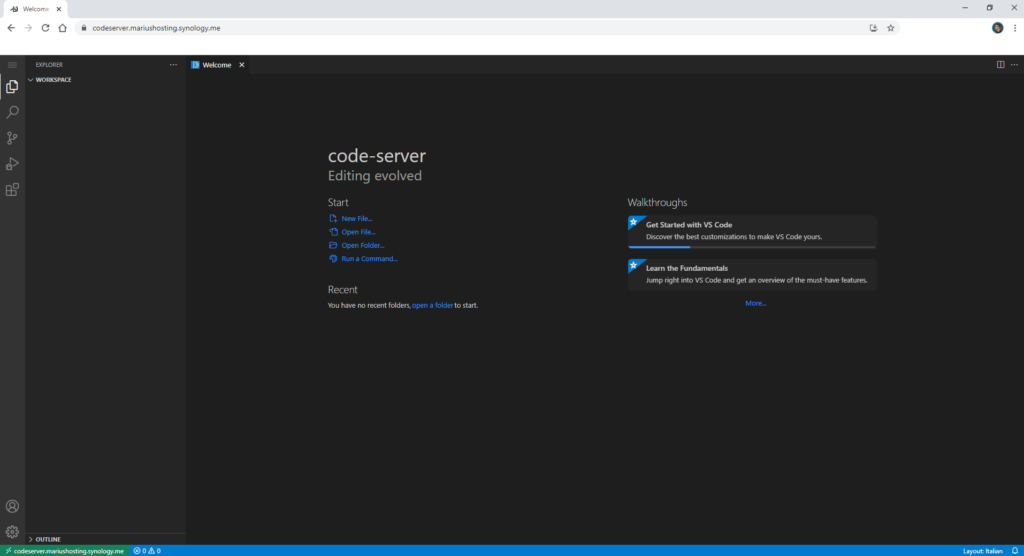Click the notifications bell in status bar
This screenshot has height=556, width=1024.
click(x=1014, y=551)
